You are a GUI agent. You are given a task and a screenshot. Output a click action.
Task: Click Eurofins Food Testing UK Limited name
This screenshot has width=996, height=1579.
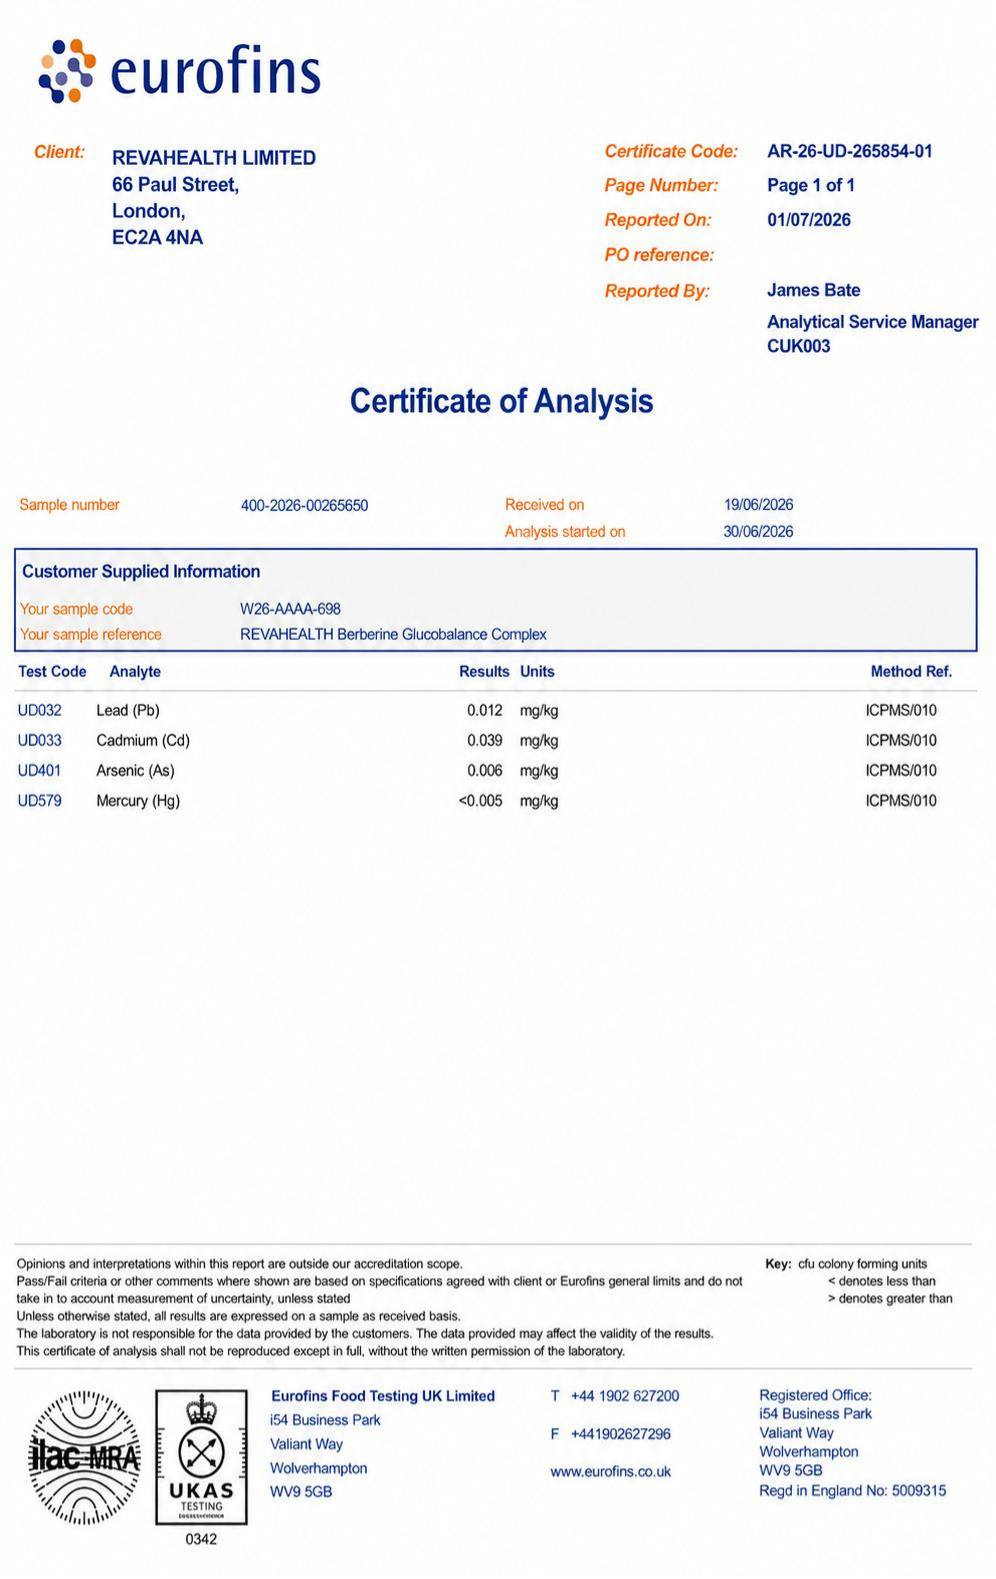click(x=383, y=1396)
